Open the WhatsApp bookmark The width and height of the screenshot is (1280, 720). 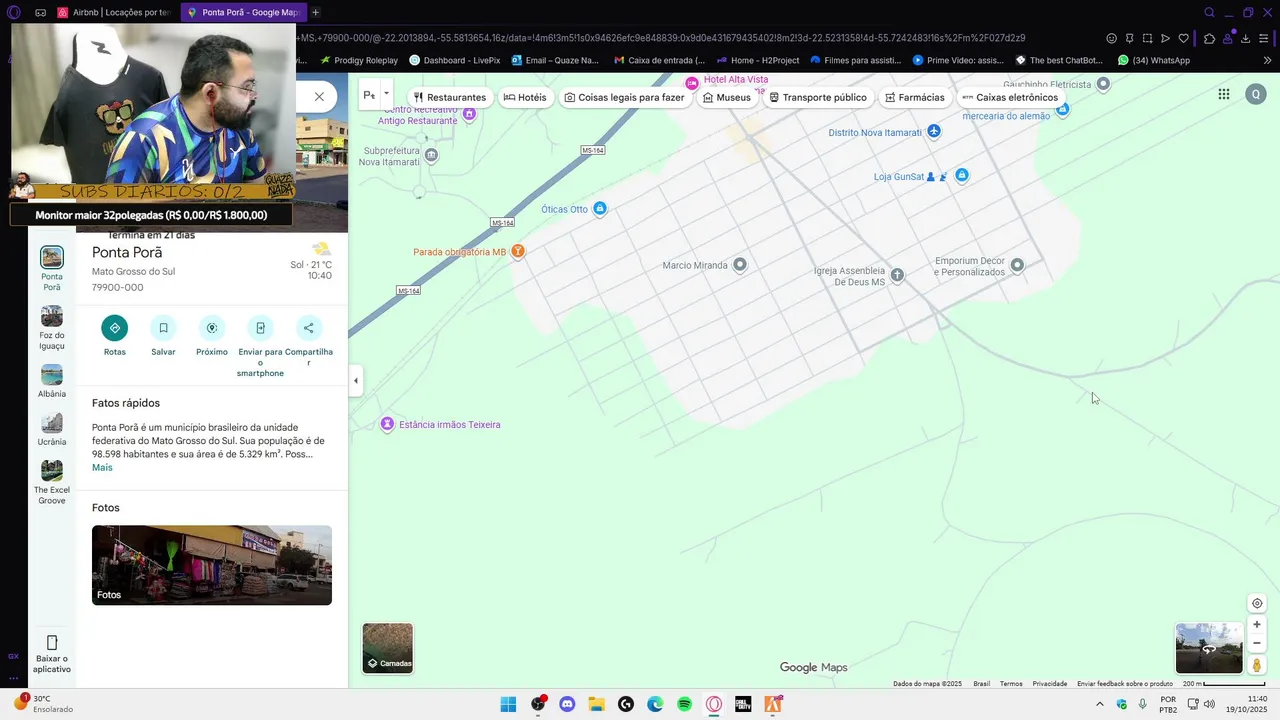tap(1154, 60)
